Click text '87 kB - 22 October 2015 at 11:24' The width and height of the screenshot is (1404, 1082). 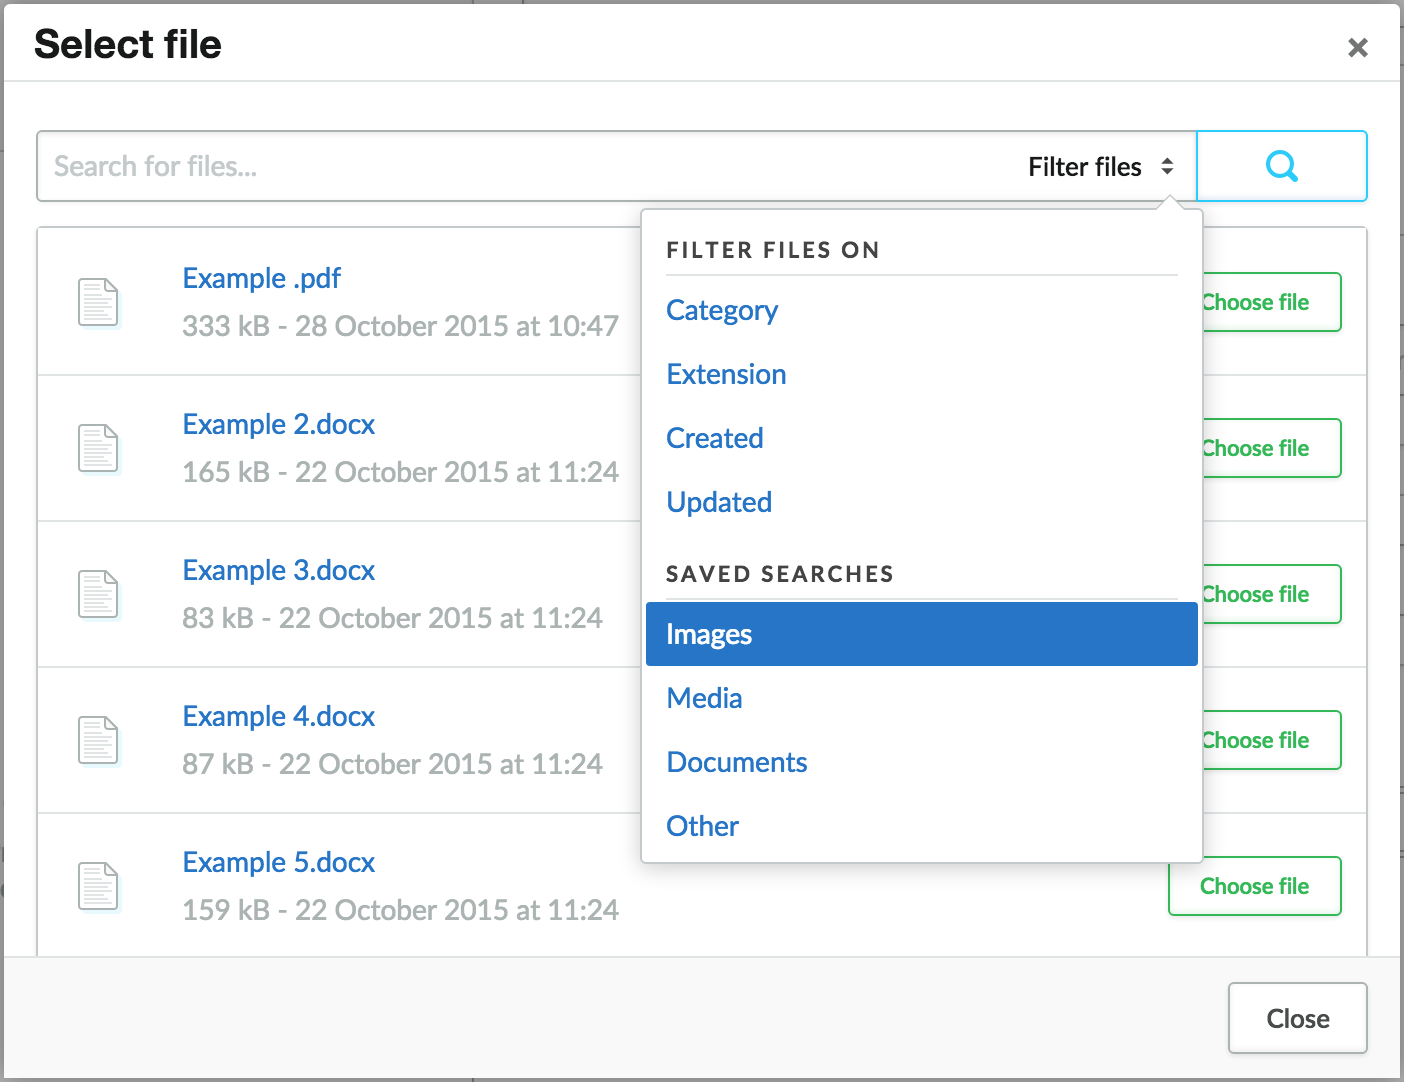pos(392,764)
